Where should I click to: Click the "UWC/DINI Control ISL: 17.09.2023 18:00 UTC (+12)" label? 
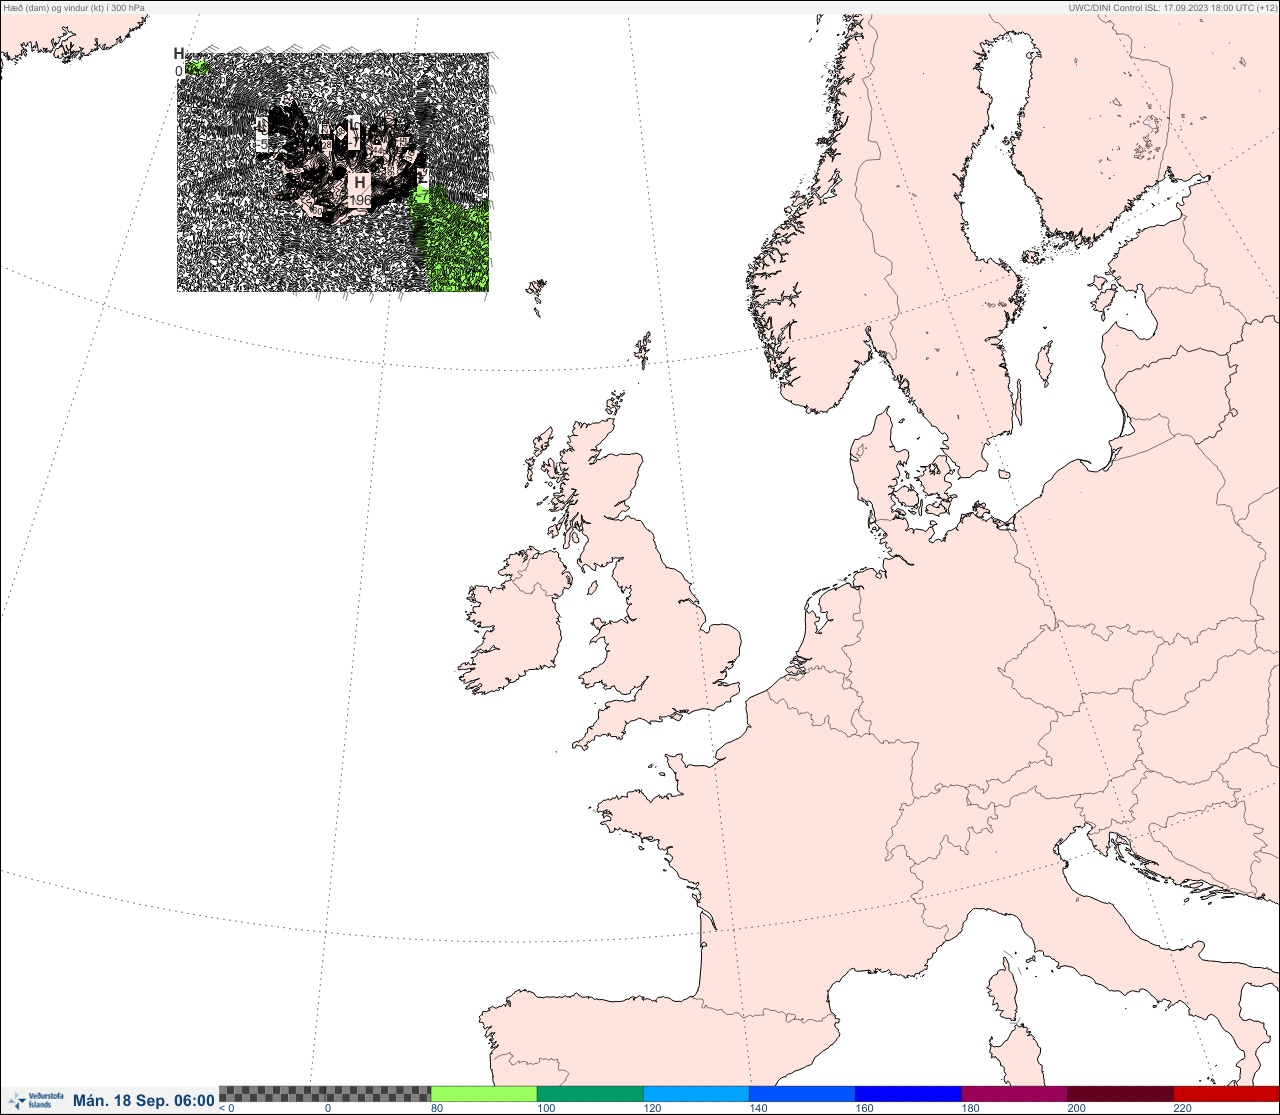tap(1172, 8)
